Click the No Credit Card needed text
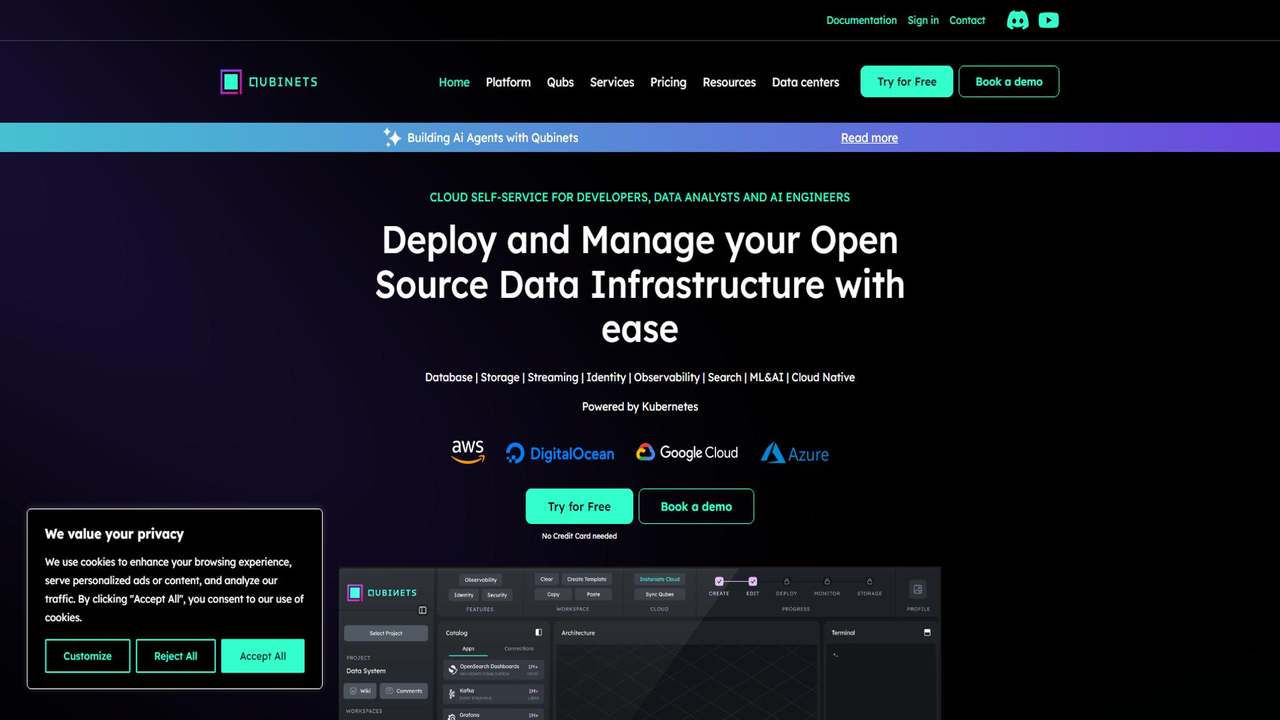The width and height of the screenshot is (1280, 720). [x=579, y=536]
